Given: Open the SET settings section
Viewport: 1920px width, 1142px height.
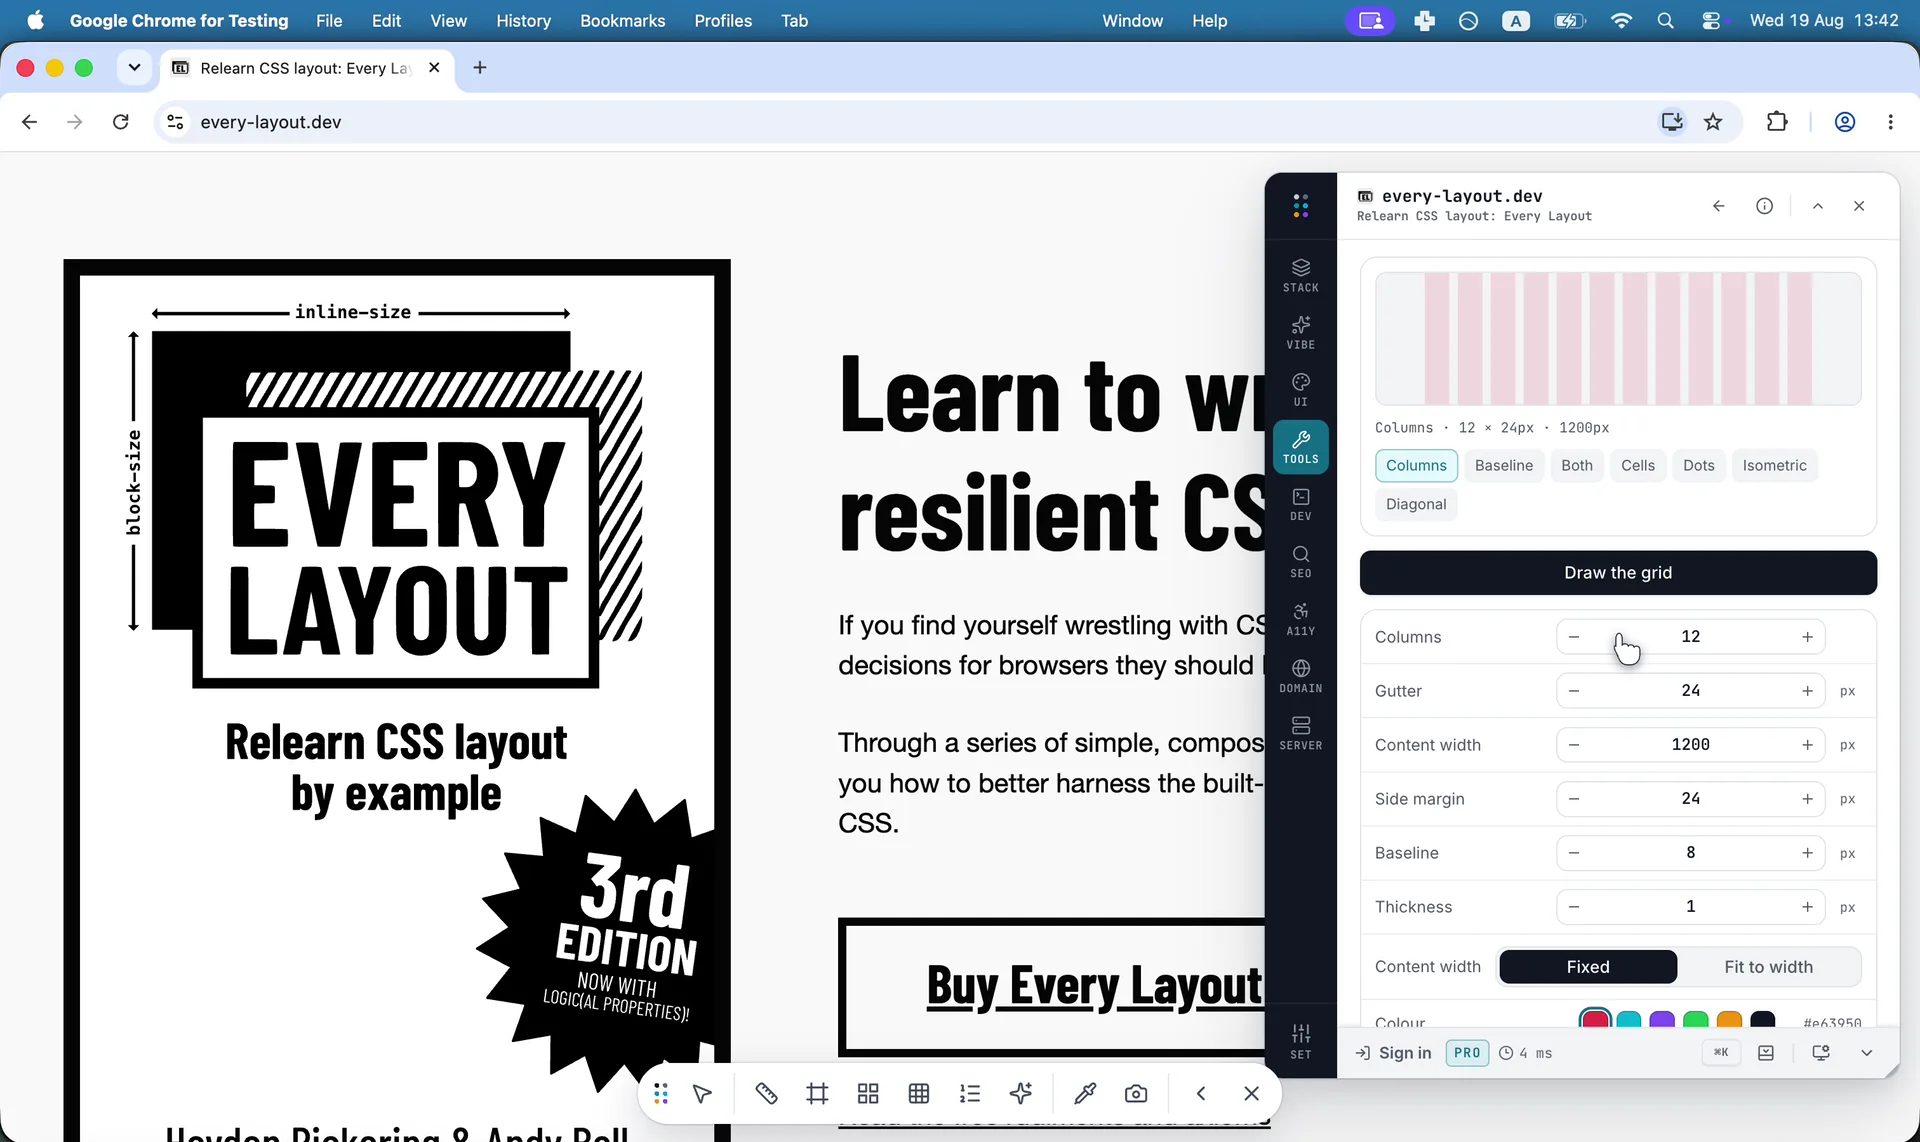Looking at the screenshot, I should (1300, 1041).
